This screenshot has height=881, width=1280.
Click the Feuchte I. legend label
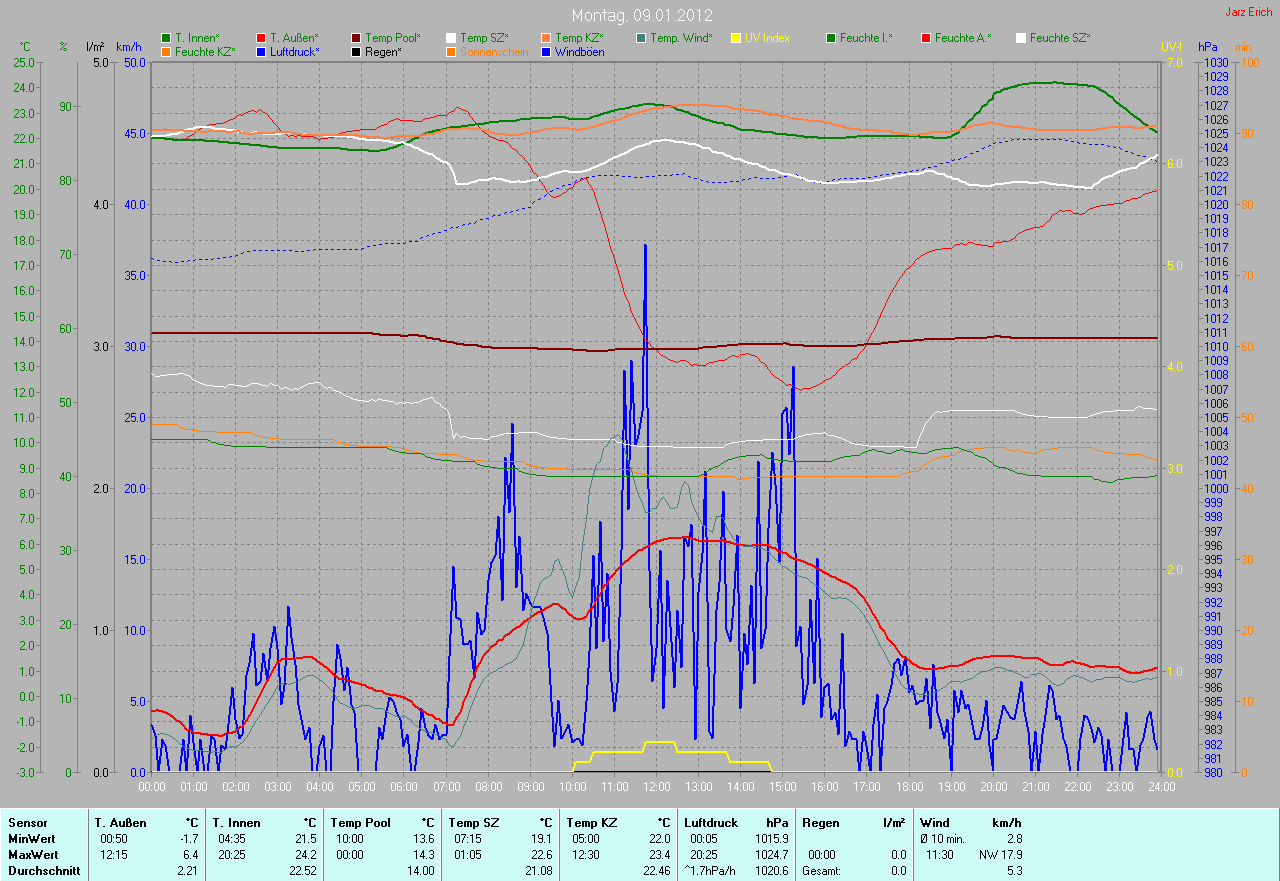[x=866, y=38]
